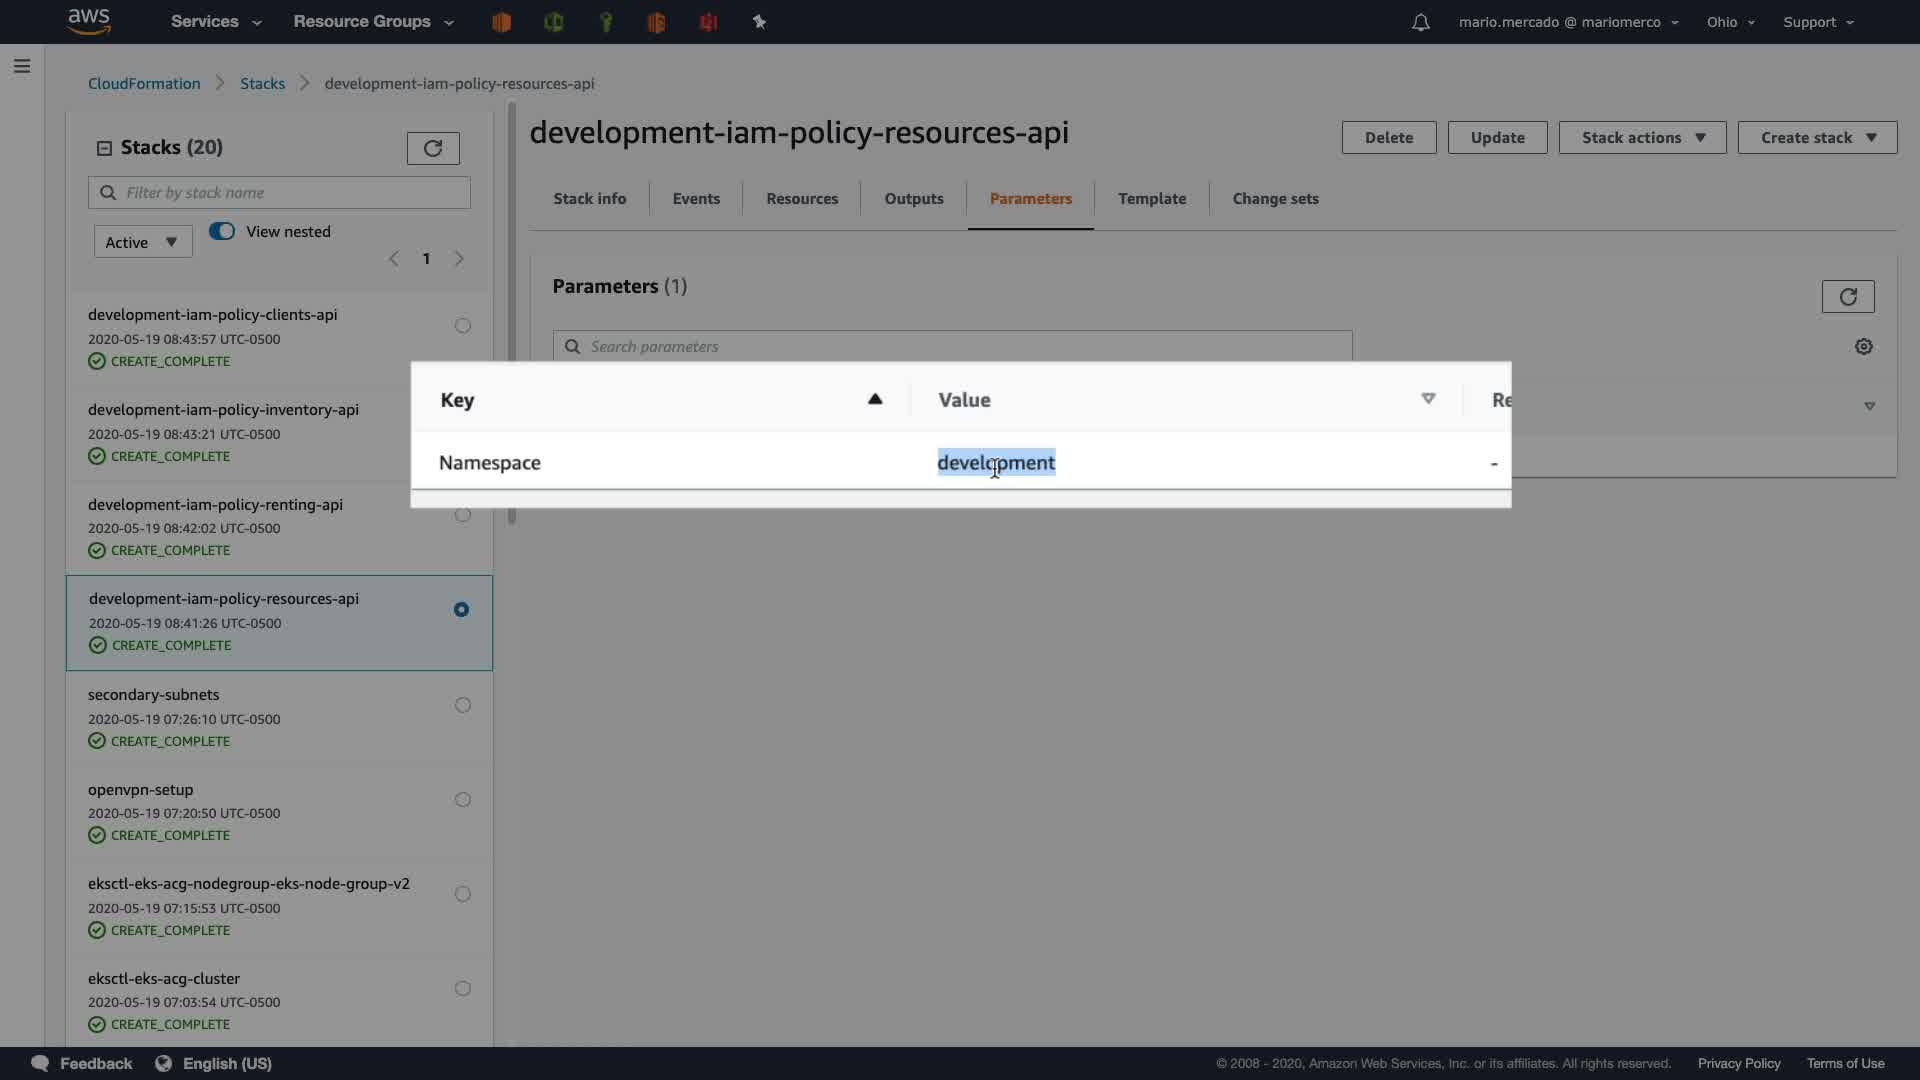Open the Active filter dropdown
The image size is (1920, 1080).
(142, 242)
